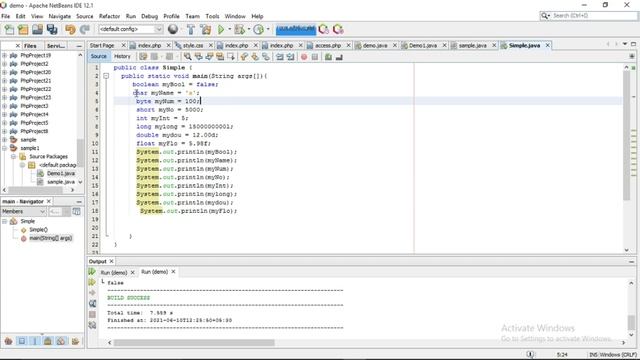Click the notifications icon in the status bar
The width and height of the screenshot is (640, 360).
pos(530,354)
